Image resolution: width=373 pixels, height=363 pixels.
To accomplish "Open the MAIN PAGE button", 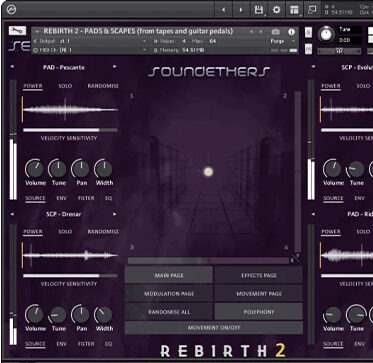I will (x=169, y=275).
